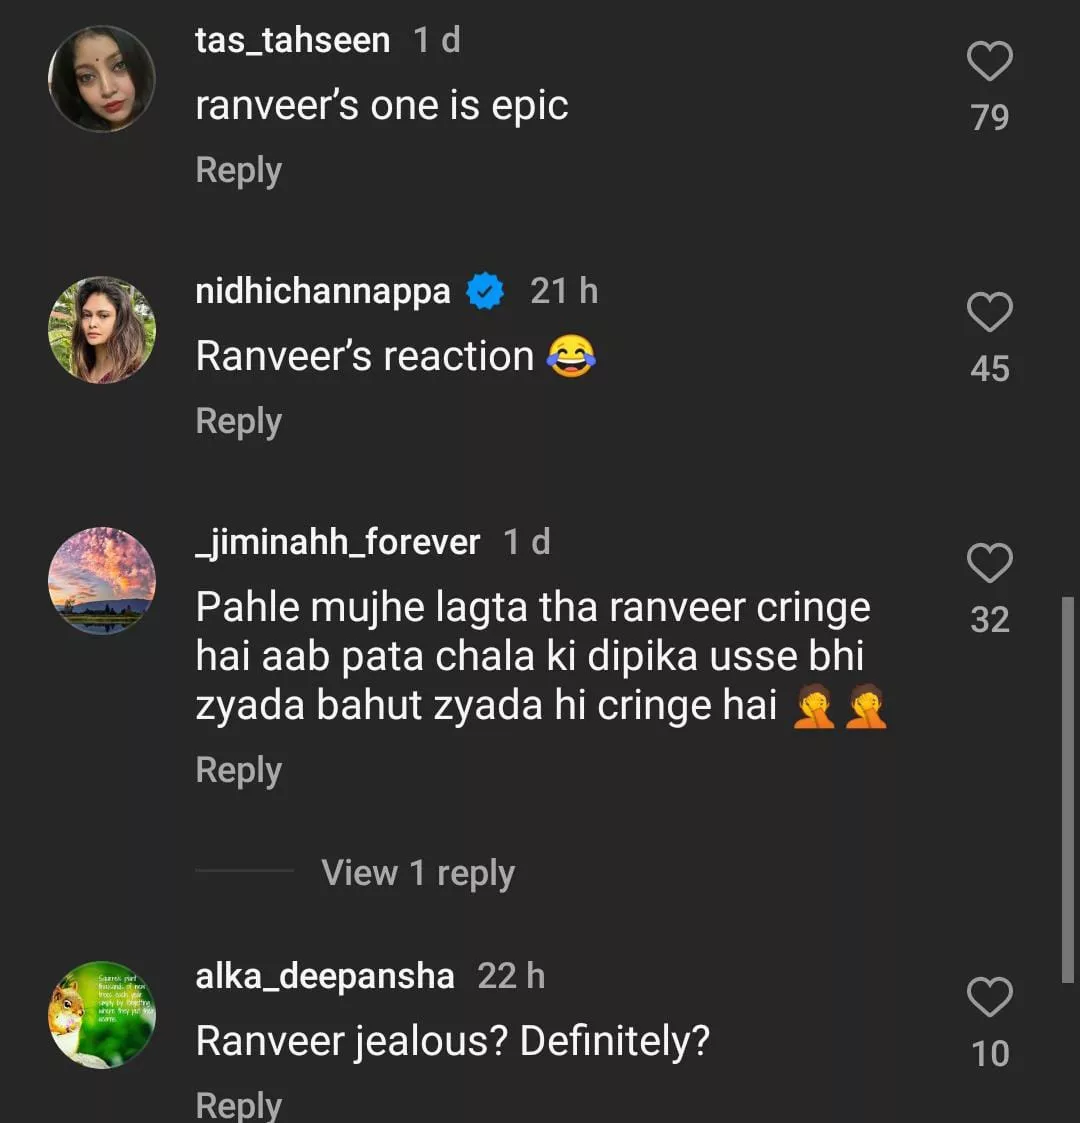Open the alka_deepansha username link
This screenshot has height=1123, width=1080.
(x=325, y=976)
